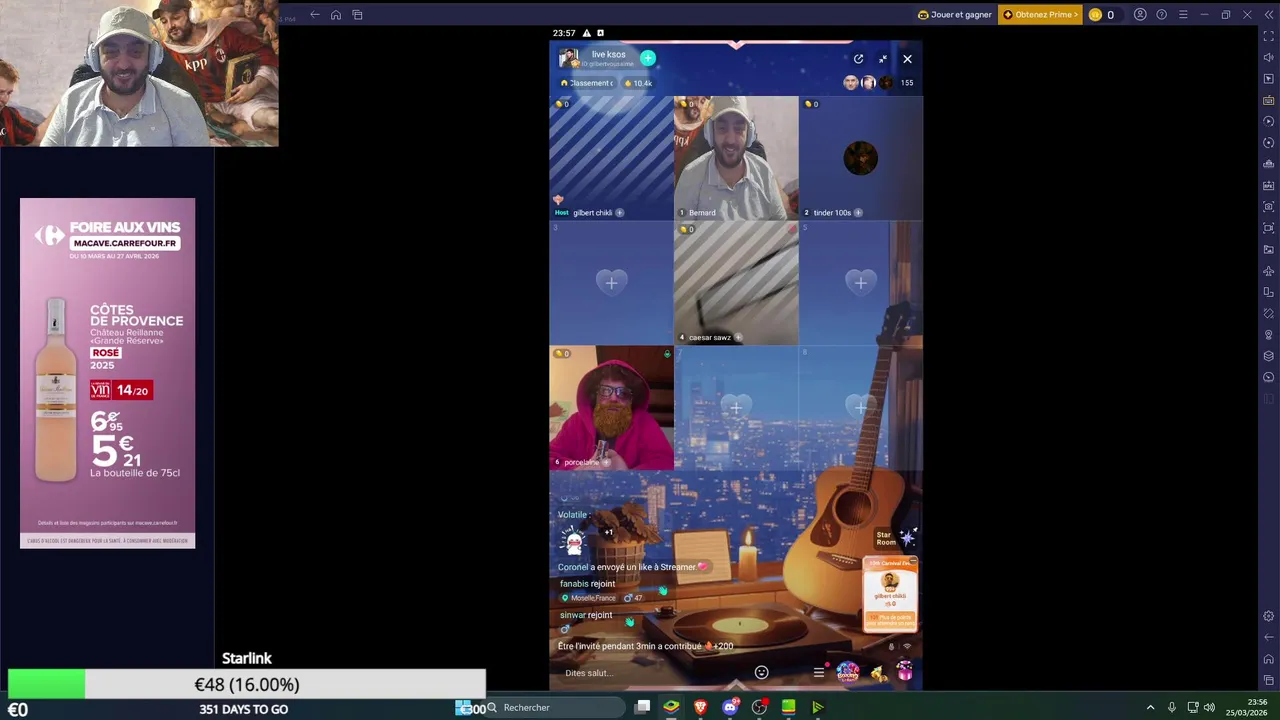The image size is (1280, 720).
Task: Open the BlueStacks help question icon
Action: click(x=1161, y=15)
